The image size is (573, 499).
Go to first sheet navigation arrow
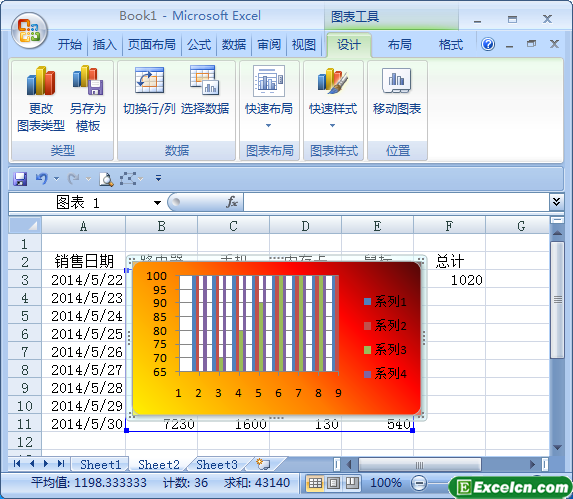[17, 464]
